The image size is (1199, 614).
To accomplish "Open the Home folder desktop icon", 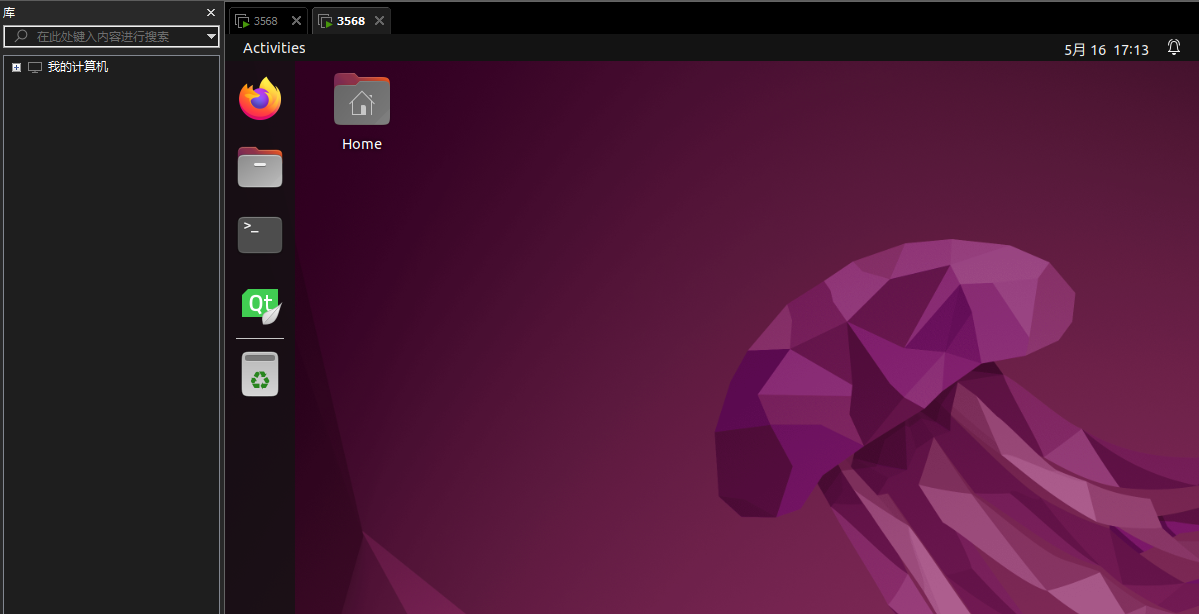I will 362,99.
